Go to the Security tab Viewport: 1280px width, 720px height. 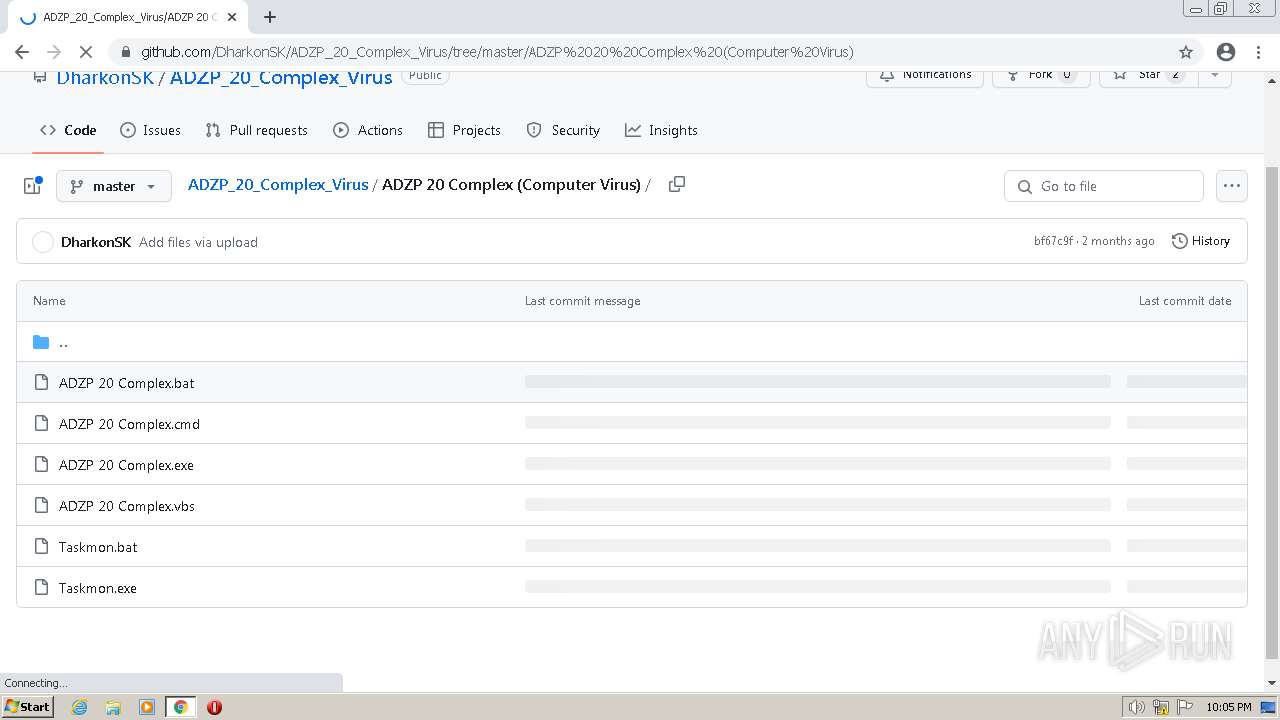pyautogui.click(x=563, y=130)
